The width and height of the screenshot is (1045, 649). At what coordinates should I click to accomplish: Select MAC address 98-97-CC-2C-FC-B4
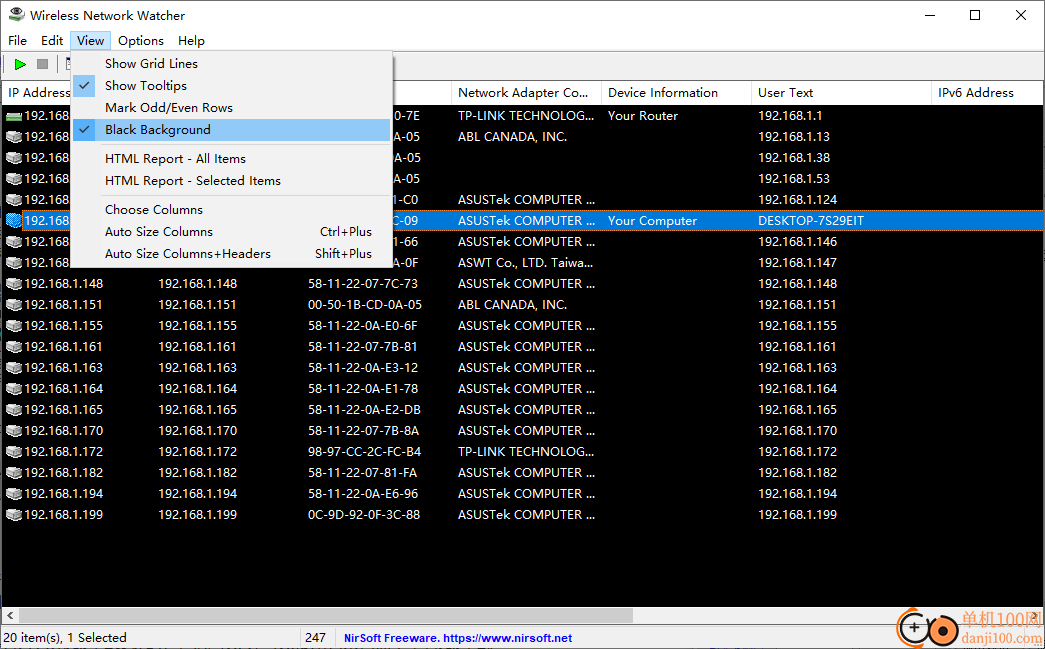(365, 452)
